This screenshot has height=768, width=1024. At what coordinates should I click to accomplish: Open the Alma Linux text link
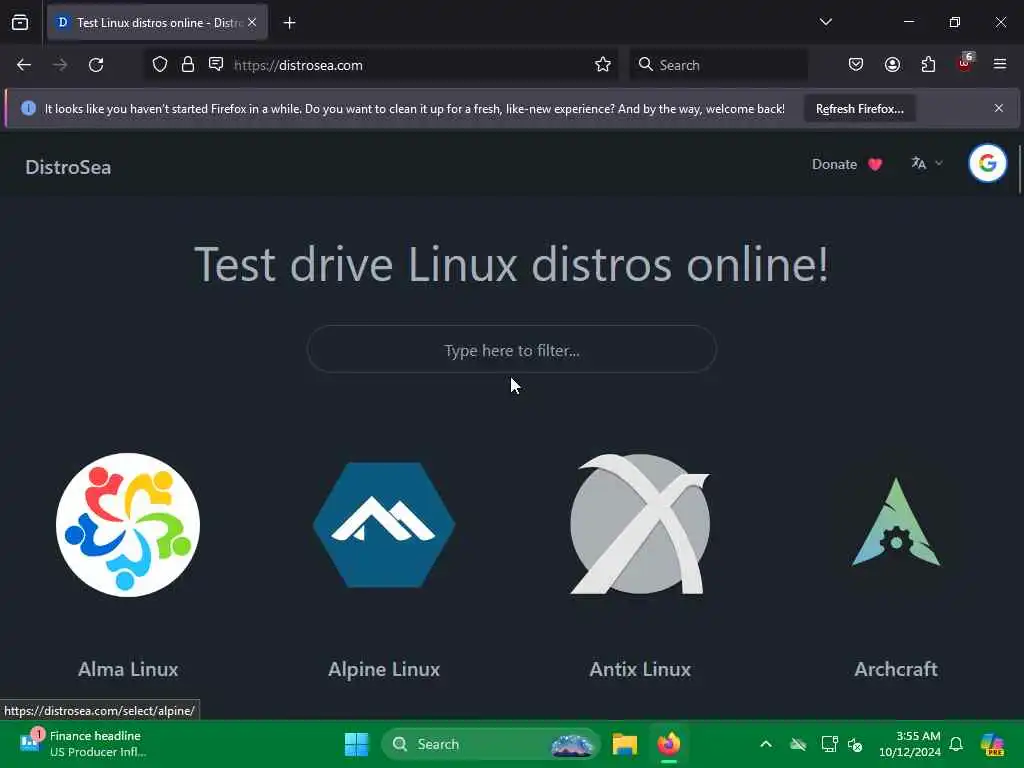coord(128,669)
